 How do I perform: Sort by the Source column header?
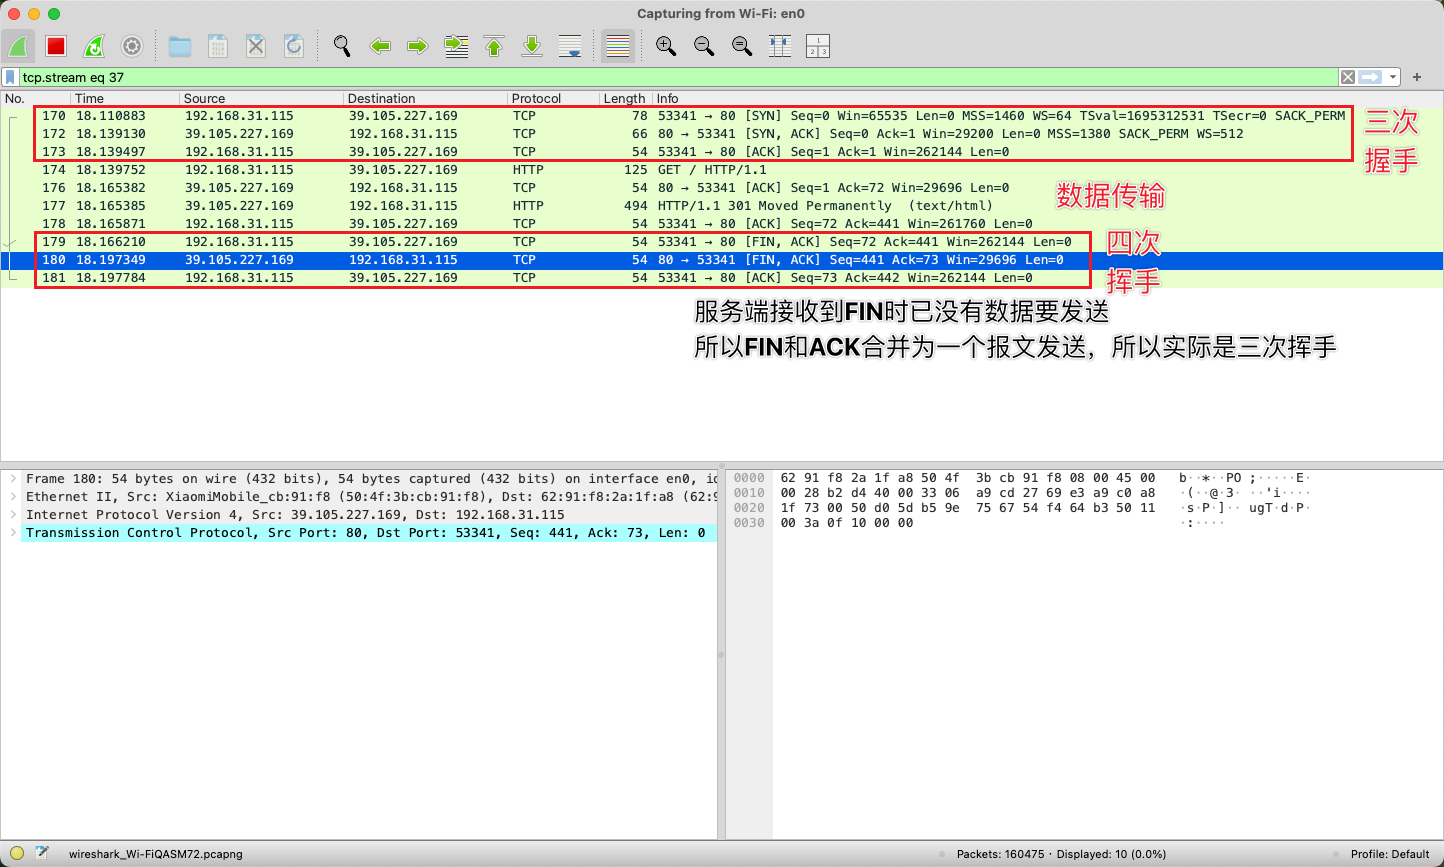(261, 98)
